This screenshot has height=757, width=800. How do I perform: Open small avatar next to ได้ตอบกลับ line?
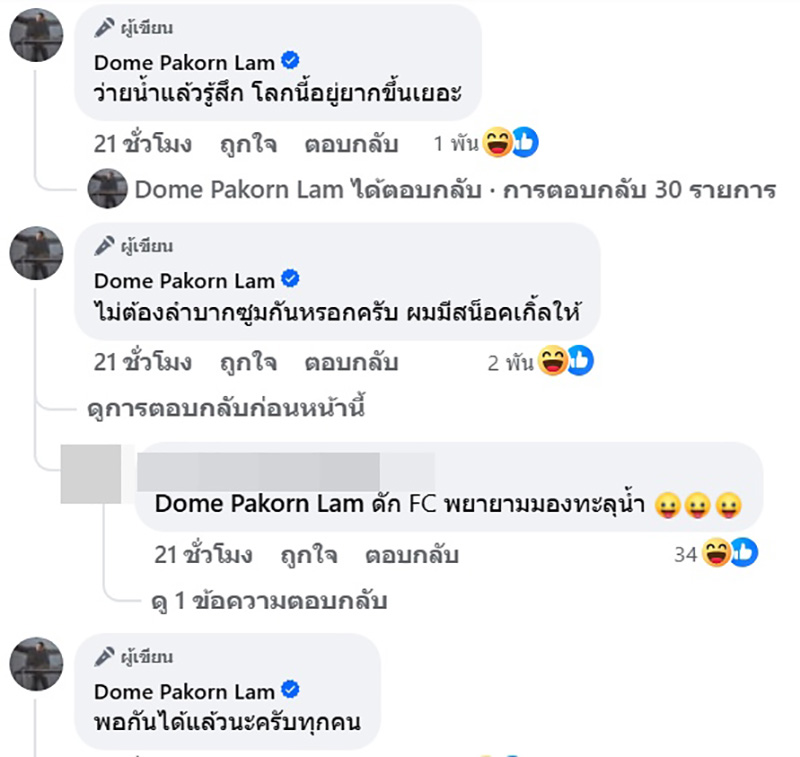(x=107, y=189)
